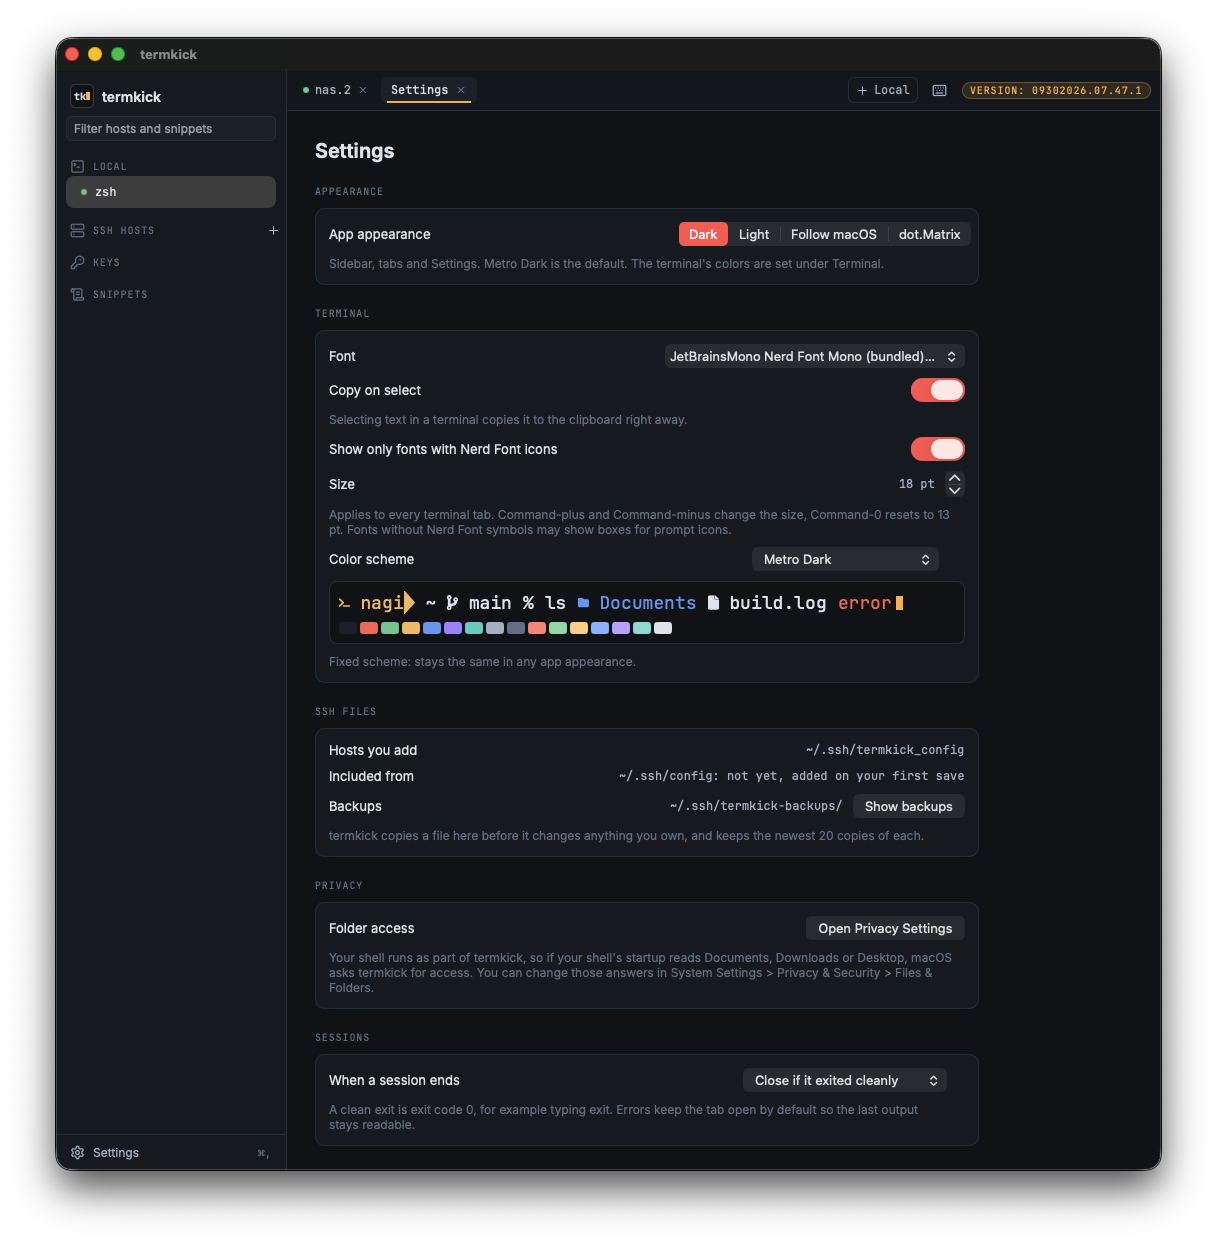Screen dimensions: 1217x1244
Task: Open the Font dropdown showing JetBrainsMono Nerd Font
Action: pyautogui.click(x=814, y=356)
